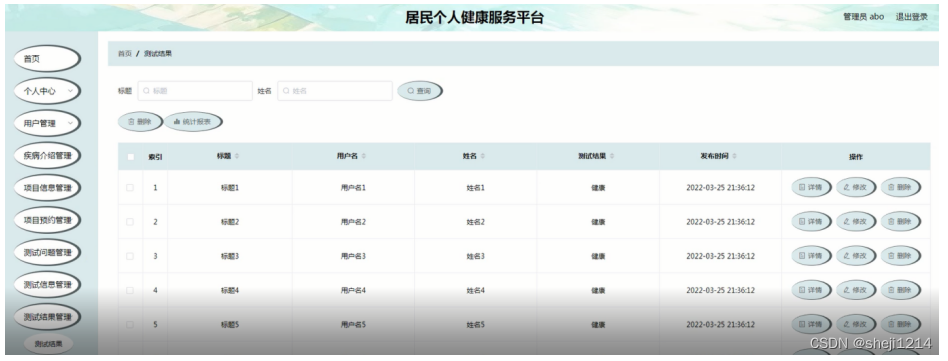Viewport: 948px width, 361px height.
Task: Open 详情 for row 4
Action: (x=811, y=290)
